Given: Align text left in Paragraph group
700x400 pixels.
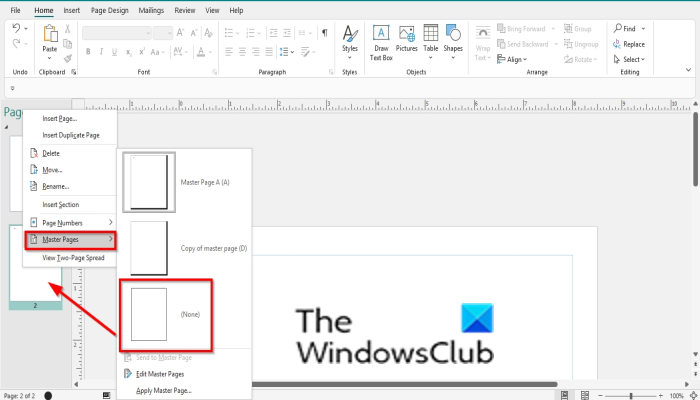Looking at the screenshot, I should (x=229, y=52).
